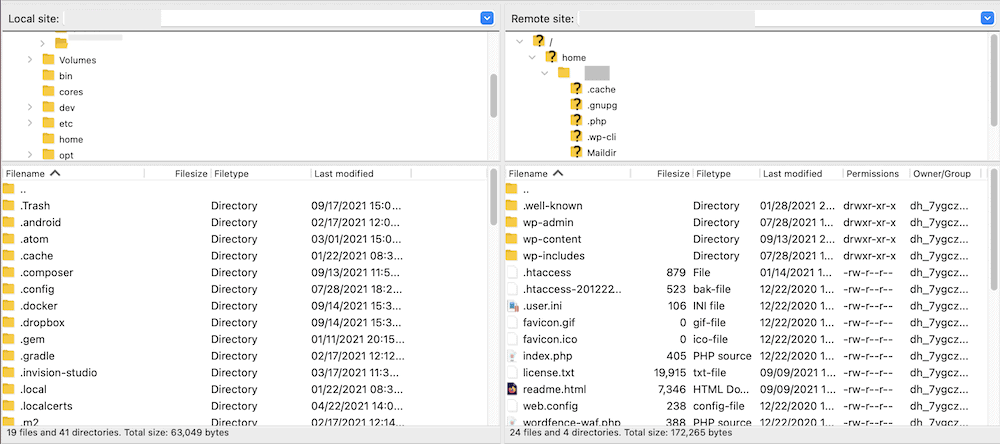The image size is (1000, 444).
Task: Click the unknown-folder icon beside .gnupg
Action: tap(577, 105)
